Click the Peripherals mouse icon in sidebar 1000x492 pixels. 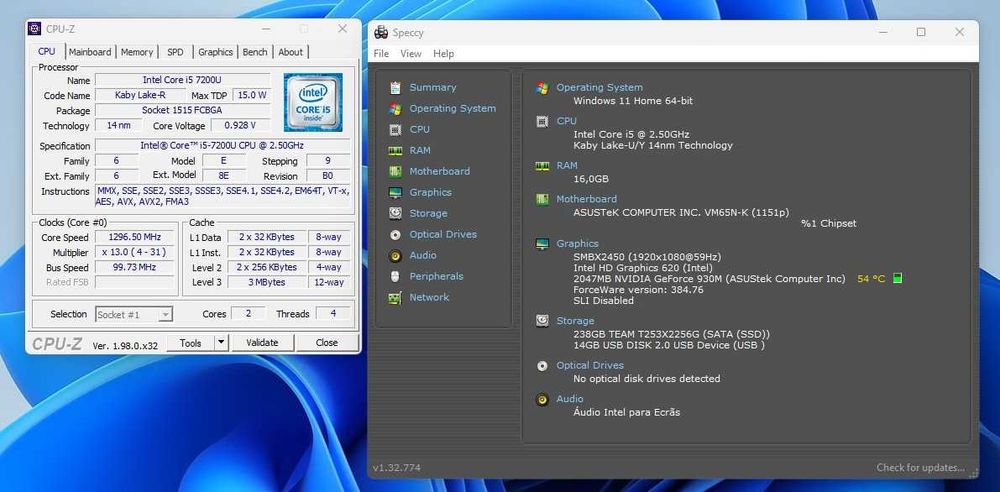point(395,276)
